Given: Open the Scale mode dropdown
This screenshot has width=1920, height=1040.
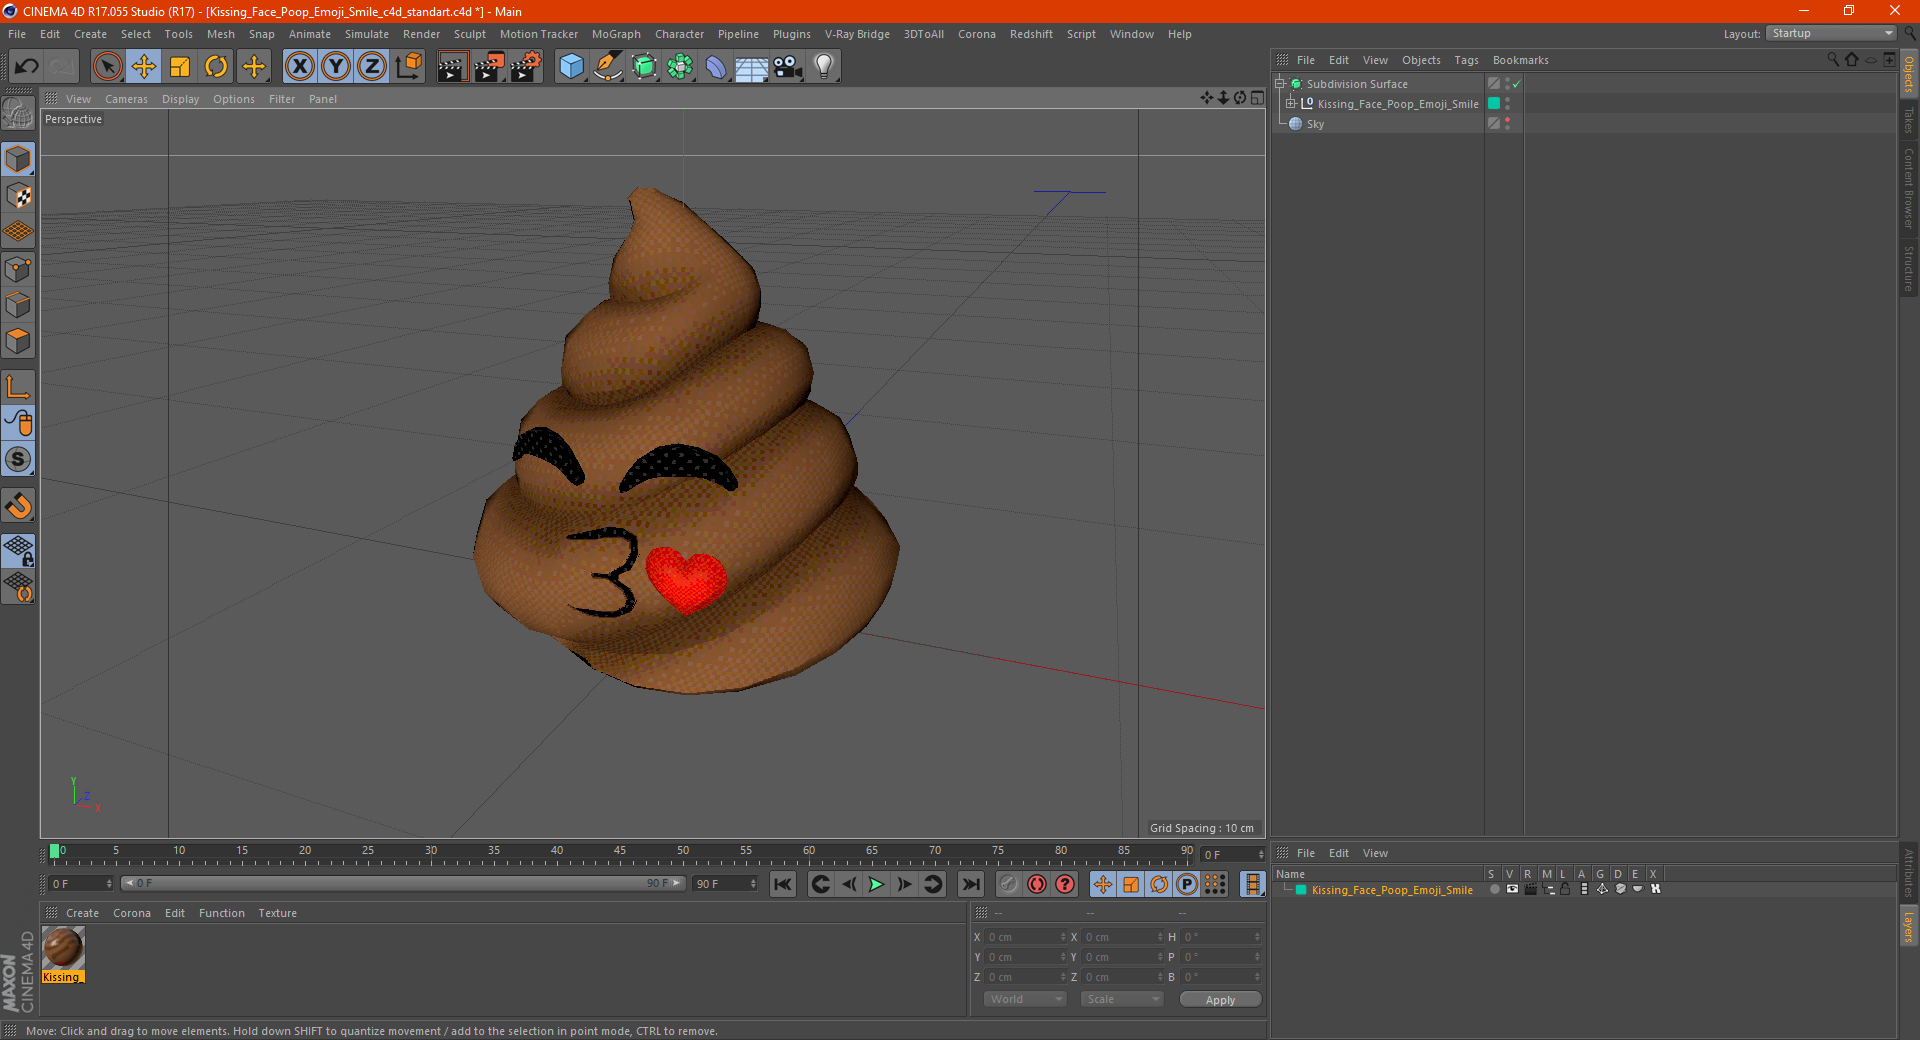Looking at the screenshot, I should pos(1122,999).
